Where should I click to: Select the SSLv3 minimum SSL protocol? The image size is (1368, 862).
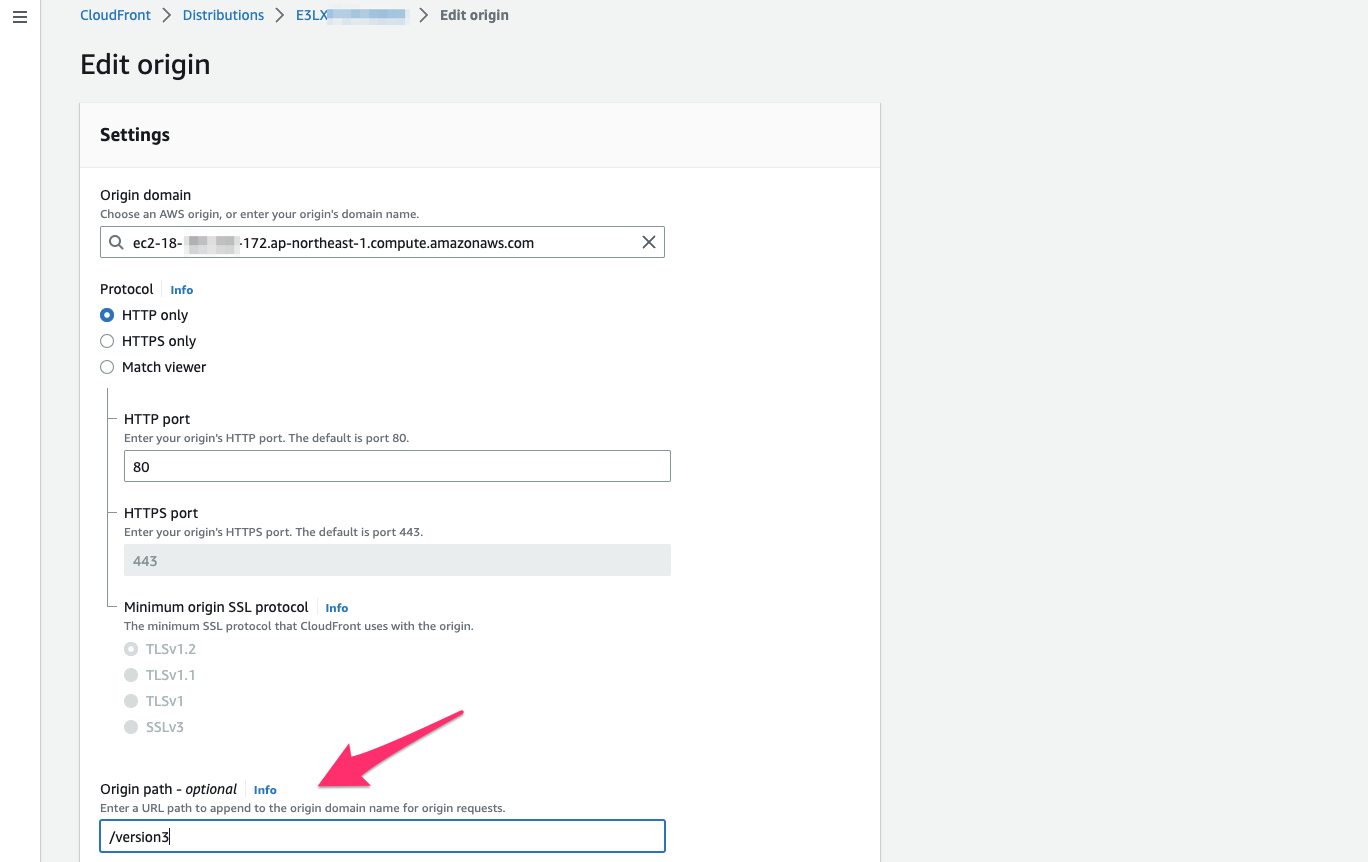(x=130, y=727)
